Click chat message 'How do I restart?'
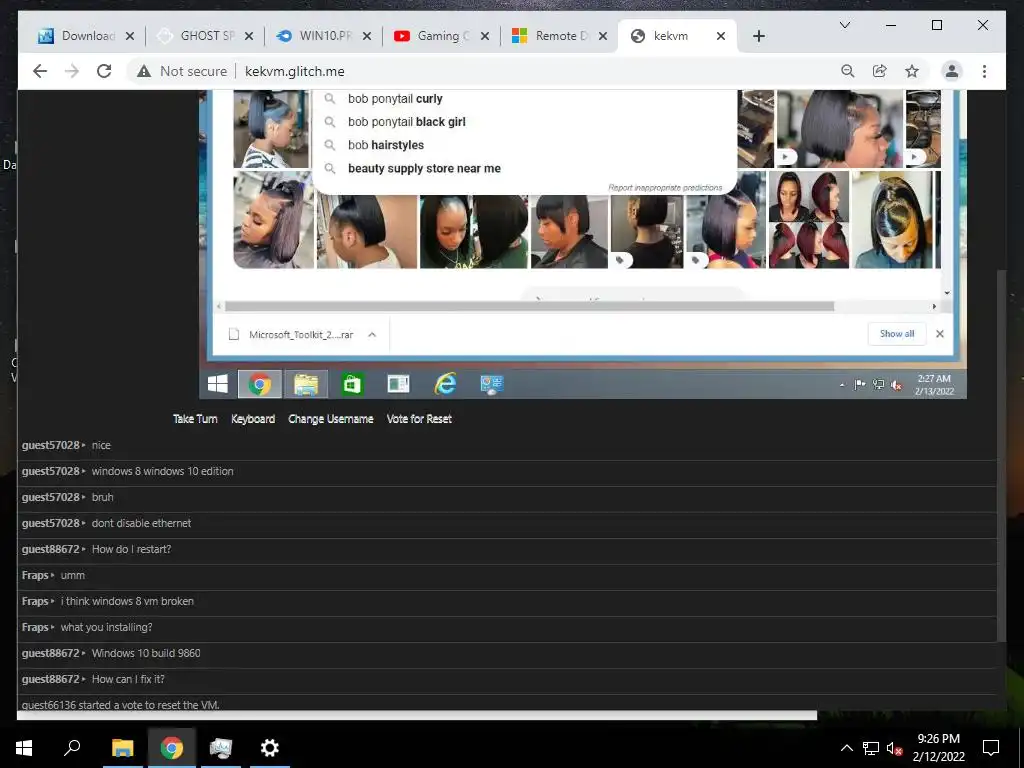Image resolution: width=1024 pixels, height=768 pixels. click(x=131, y=549)
